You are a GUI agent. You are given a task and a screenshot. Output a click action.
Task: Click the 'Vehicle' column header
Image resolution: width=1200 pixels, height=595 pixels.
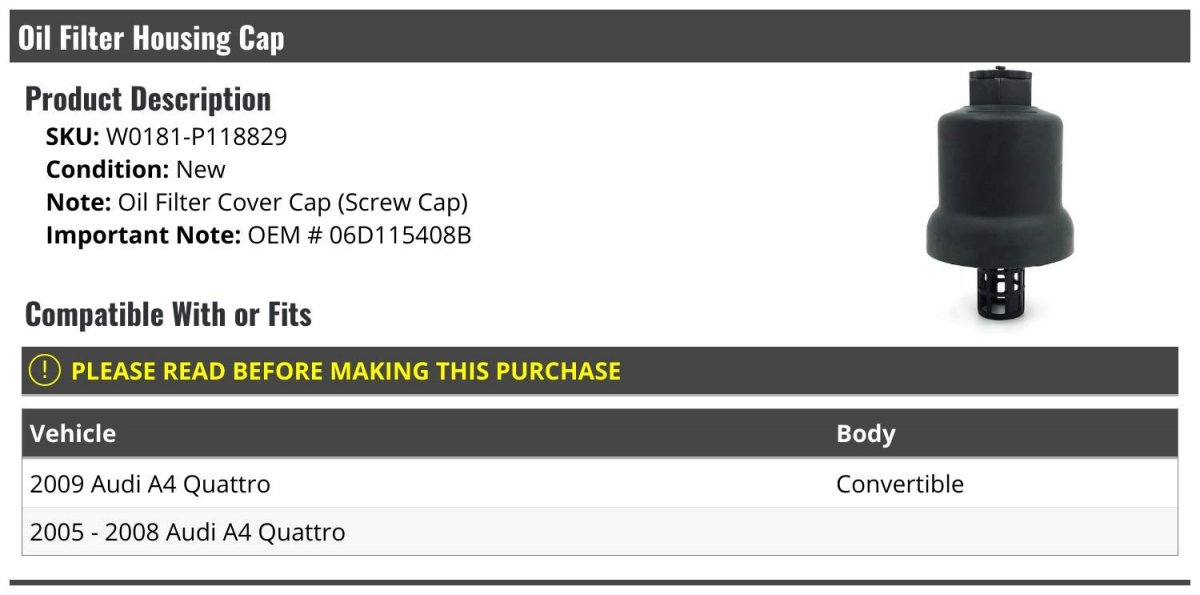pos(73,434)
